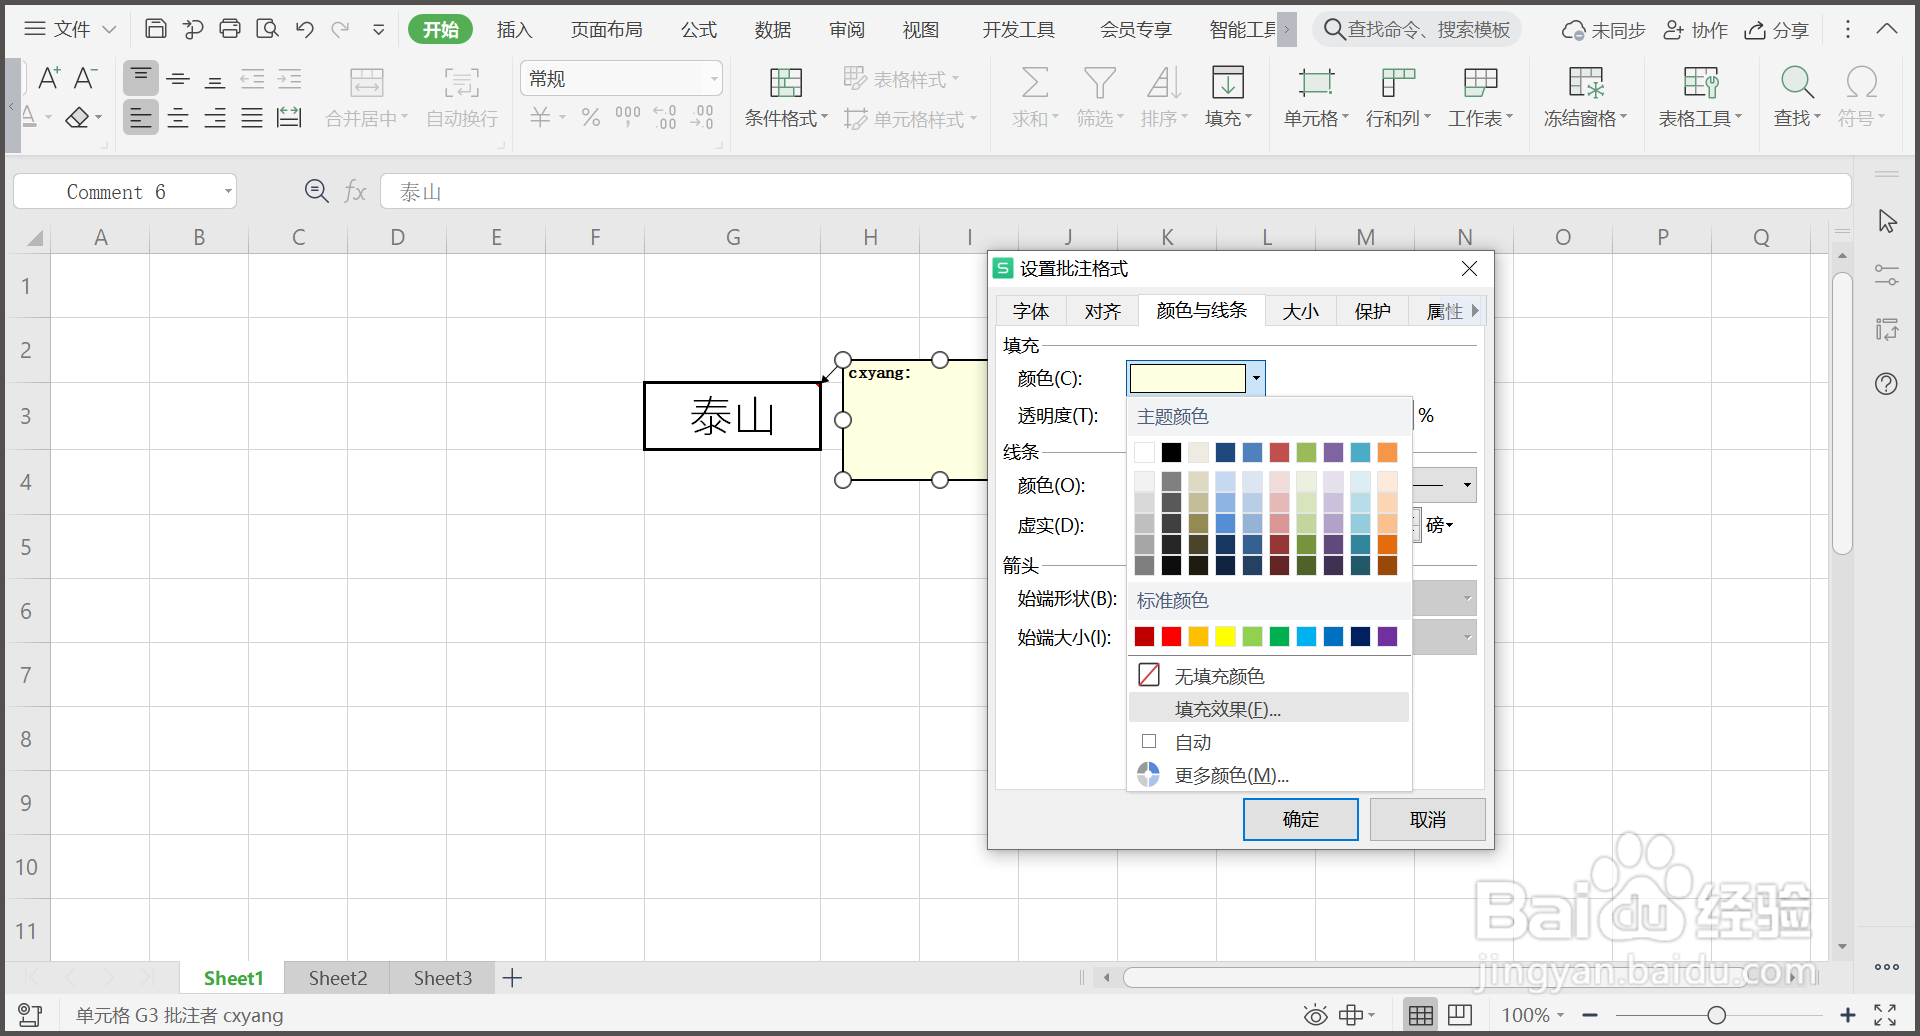Open the 保护 tab in the dialog
This screenshot has width=1920, height=1036.
coord(1372,311)
